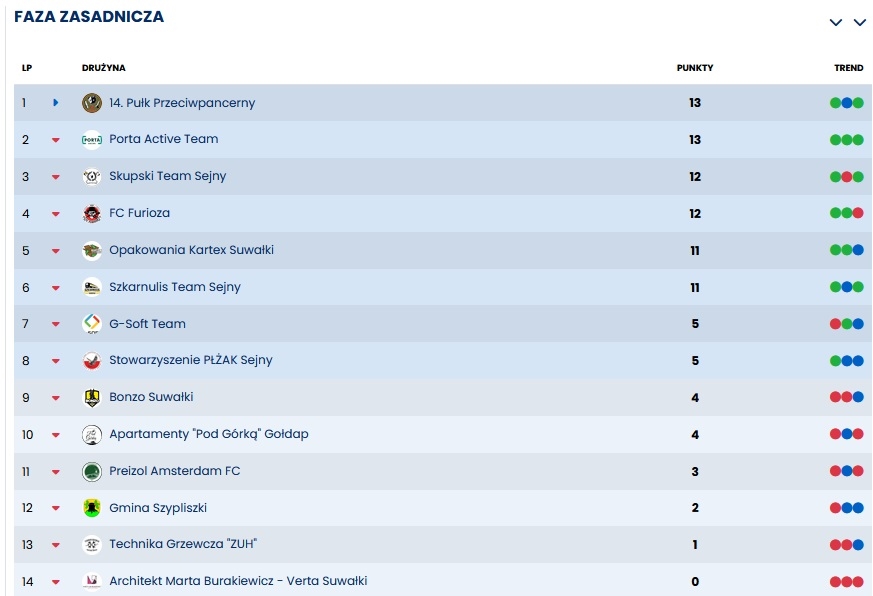Click the FC Furioza team logo
This screenshot has height=596, width=873.
click(92, 213)
